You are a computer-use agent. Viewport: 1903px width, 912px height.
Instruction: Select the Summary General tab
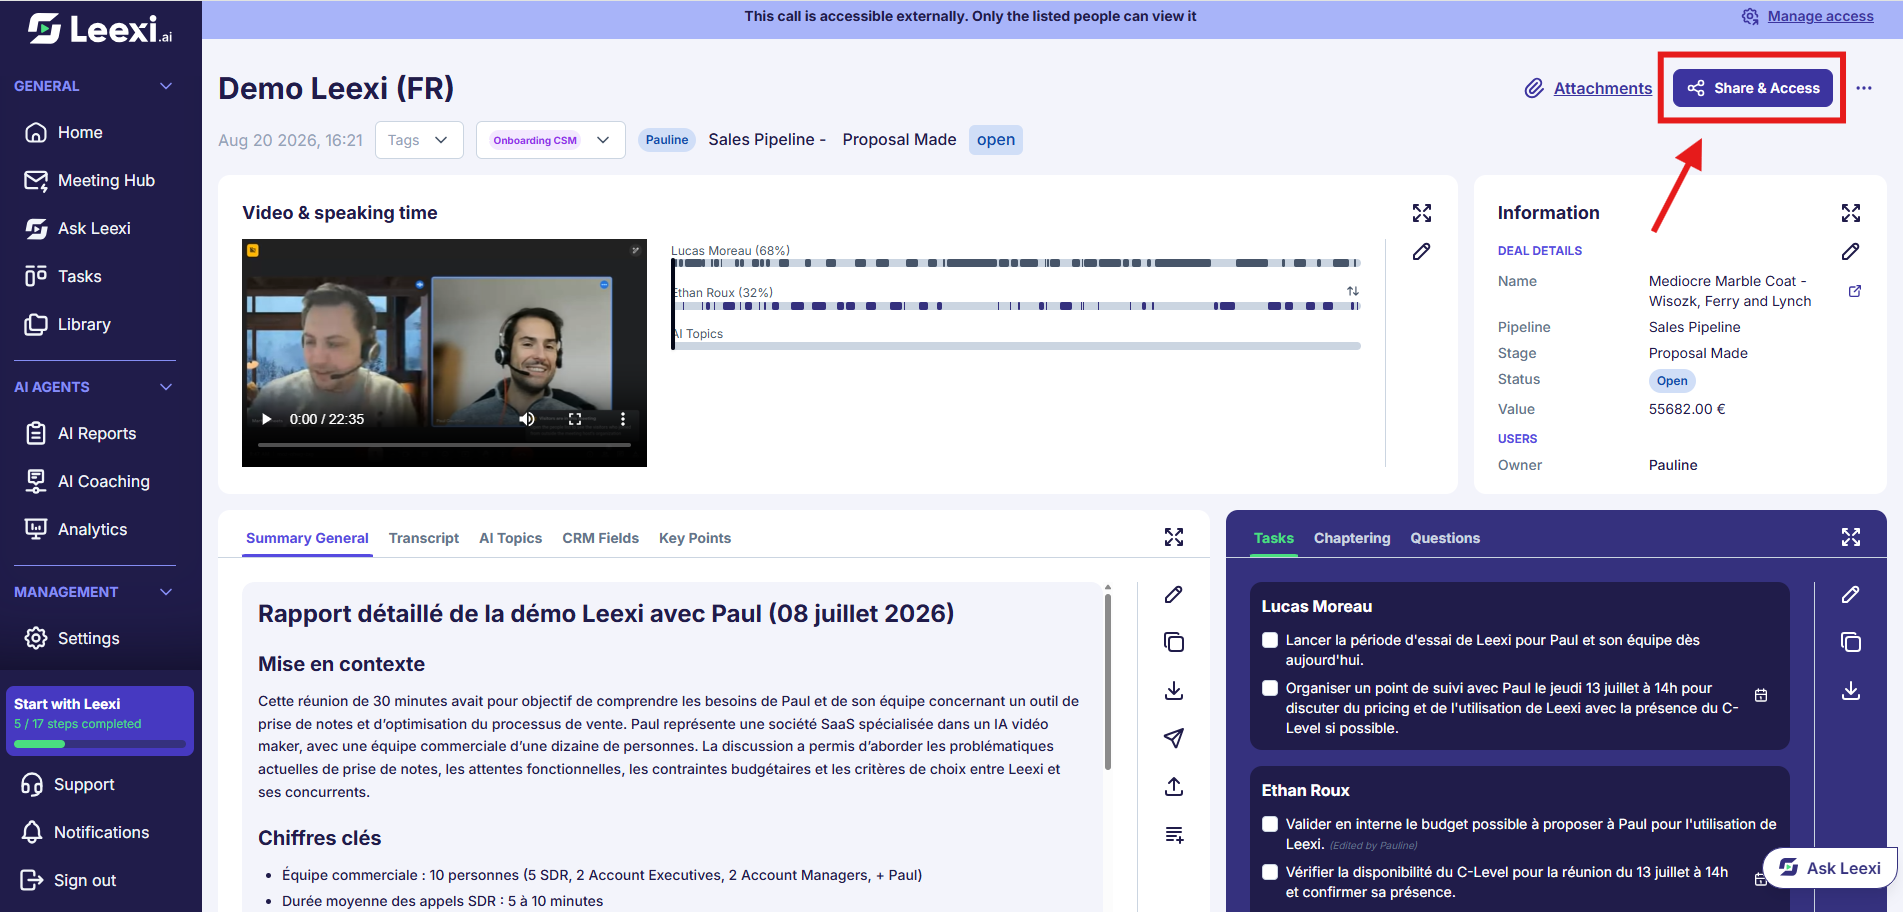pyautogui.click(x=307, y=538)
